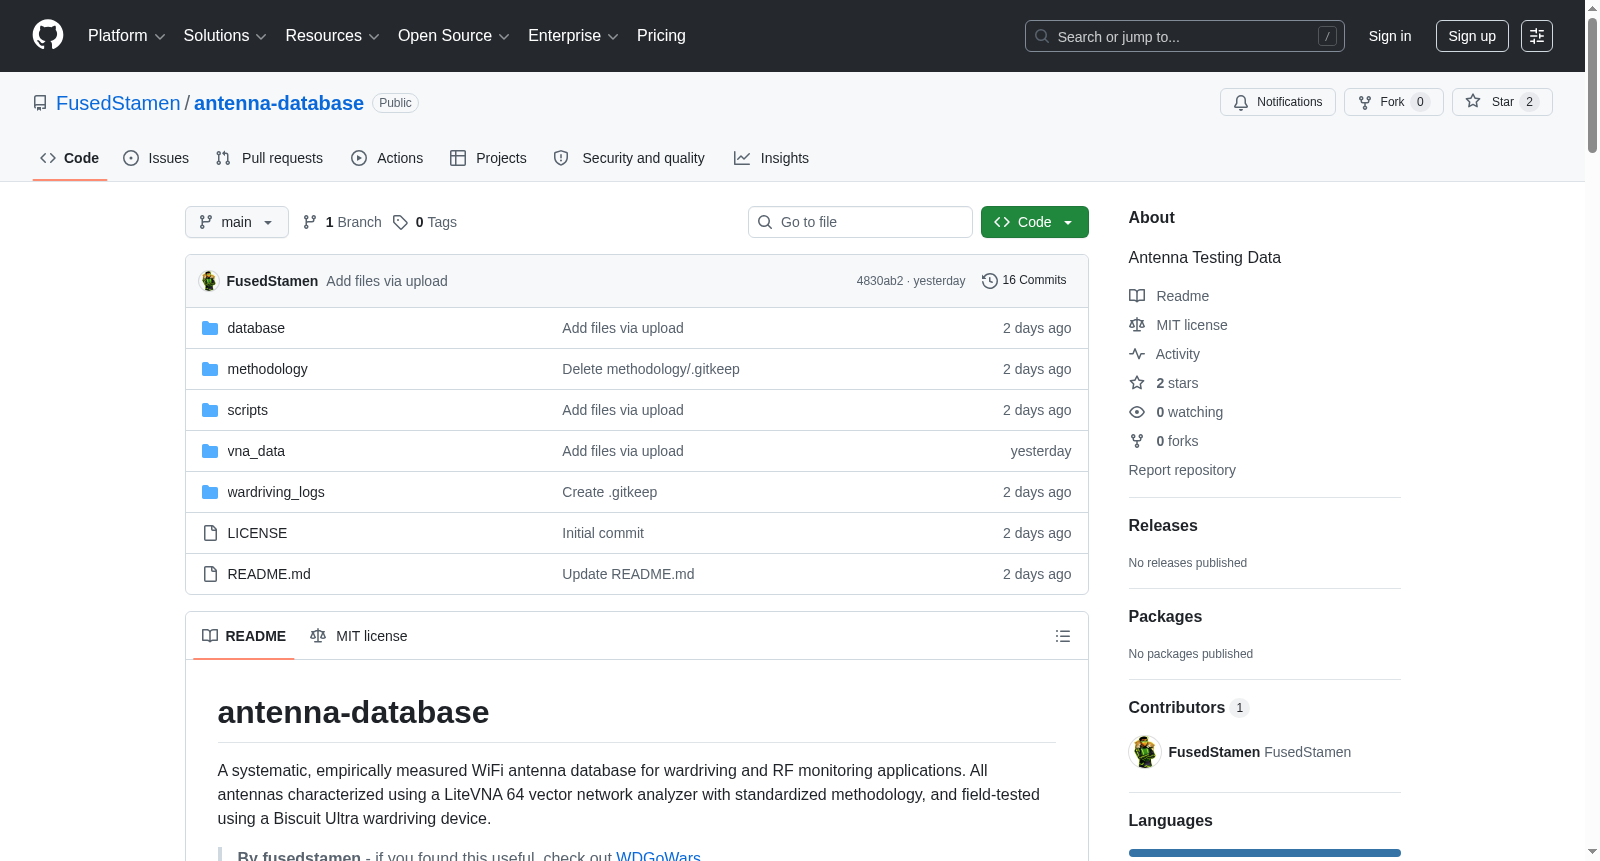Open the README outline list icon
Screen dimensions: 1600x861
[1063, 636]
